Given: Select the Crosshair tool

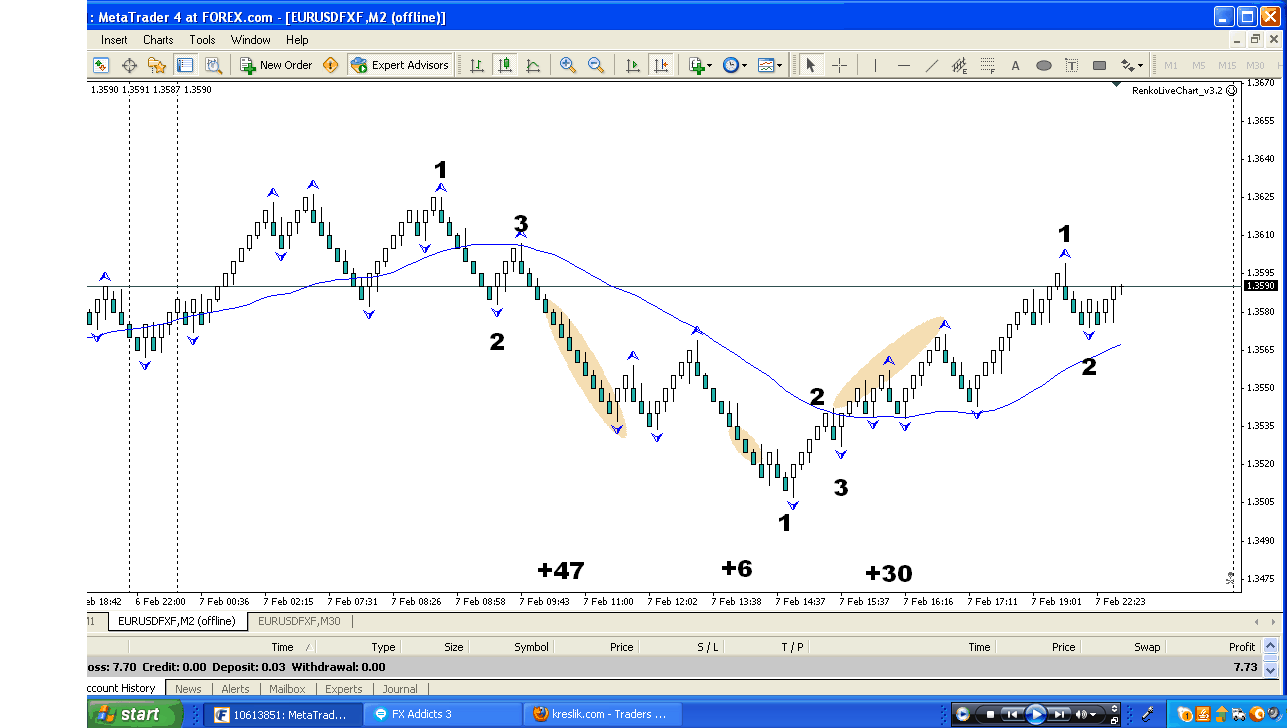Looking at the screenshot, I should pyautogui.click(x=839, y=65).
